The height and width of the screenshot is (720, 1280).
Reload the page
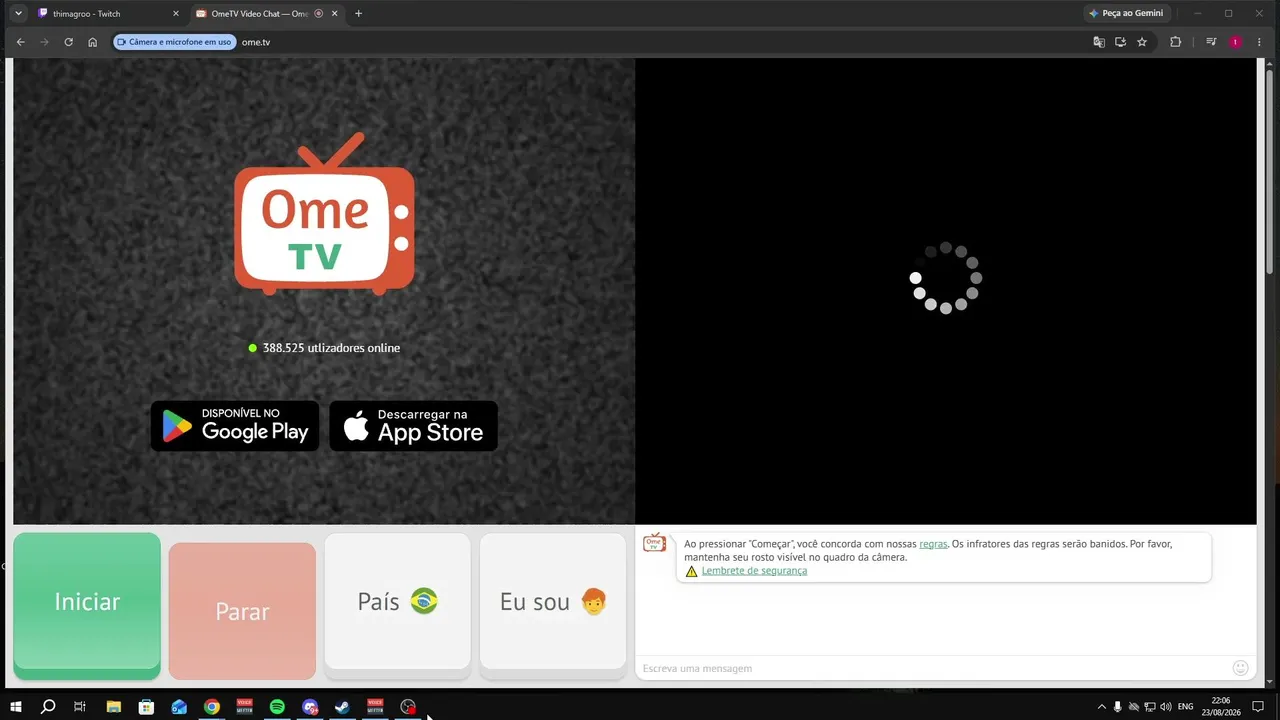click(68, 42)
